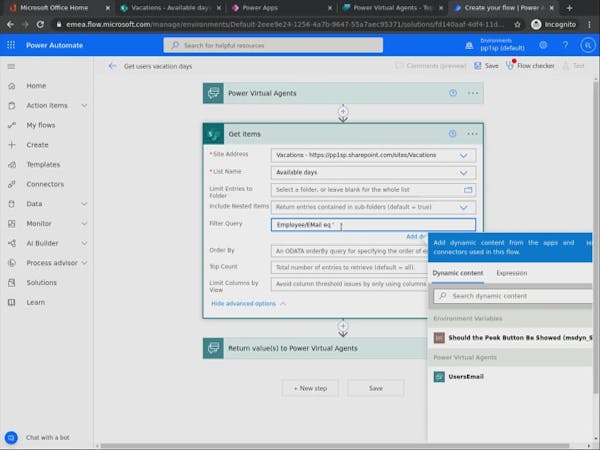This screenshot has width=600, height=450.
Task: Click the browser back arrow
Action: pyautogui.click(x=10, y=24)
